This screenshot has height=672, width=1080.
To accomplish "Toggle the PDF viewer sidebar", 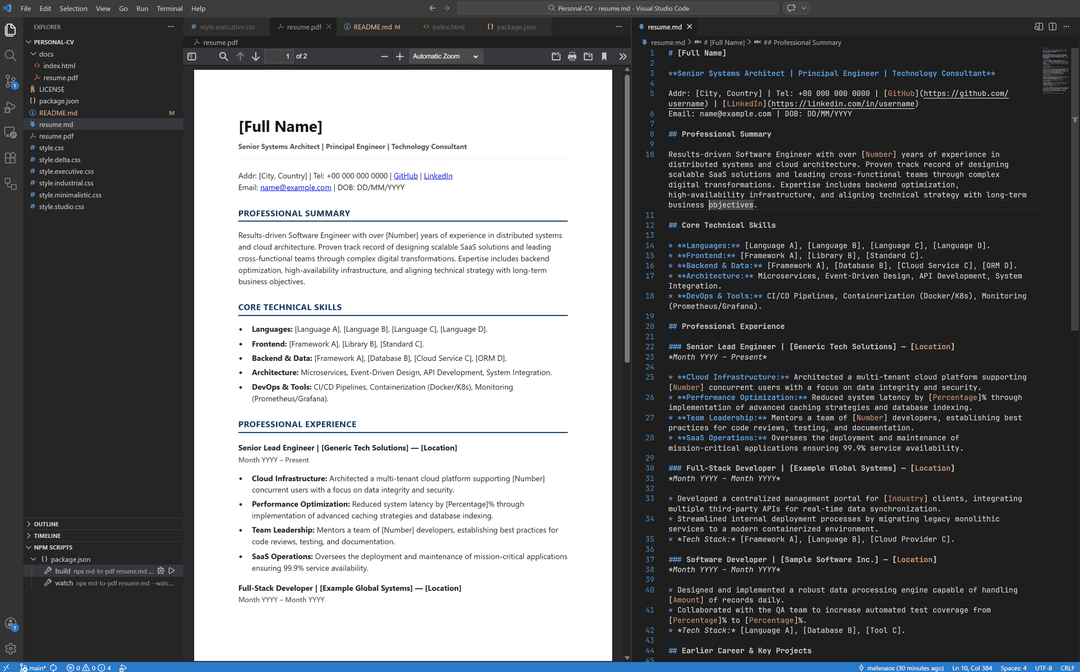I will pyautogui.click(x=192, y=56).
